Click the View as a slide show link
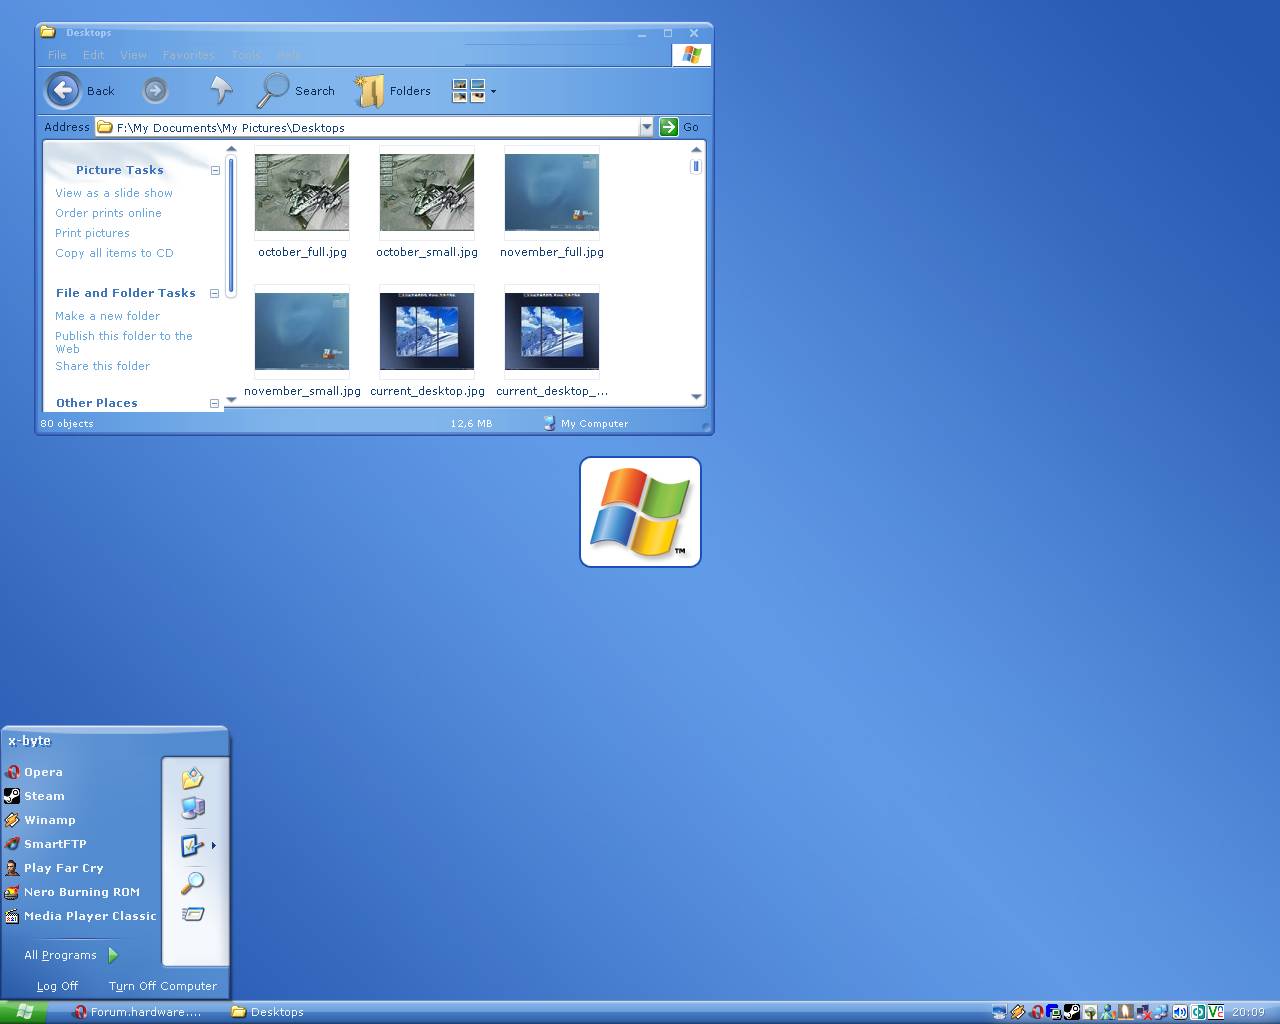Viewport: 1280px width, 1024px height. click(x=114, y=193)
